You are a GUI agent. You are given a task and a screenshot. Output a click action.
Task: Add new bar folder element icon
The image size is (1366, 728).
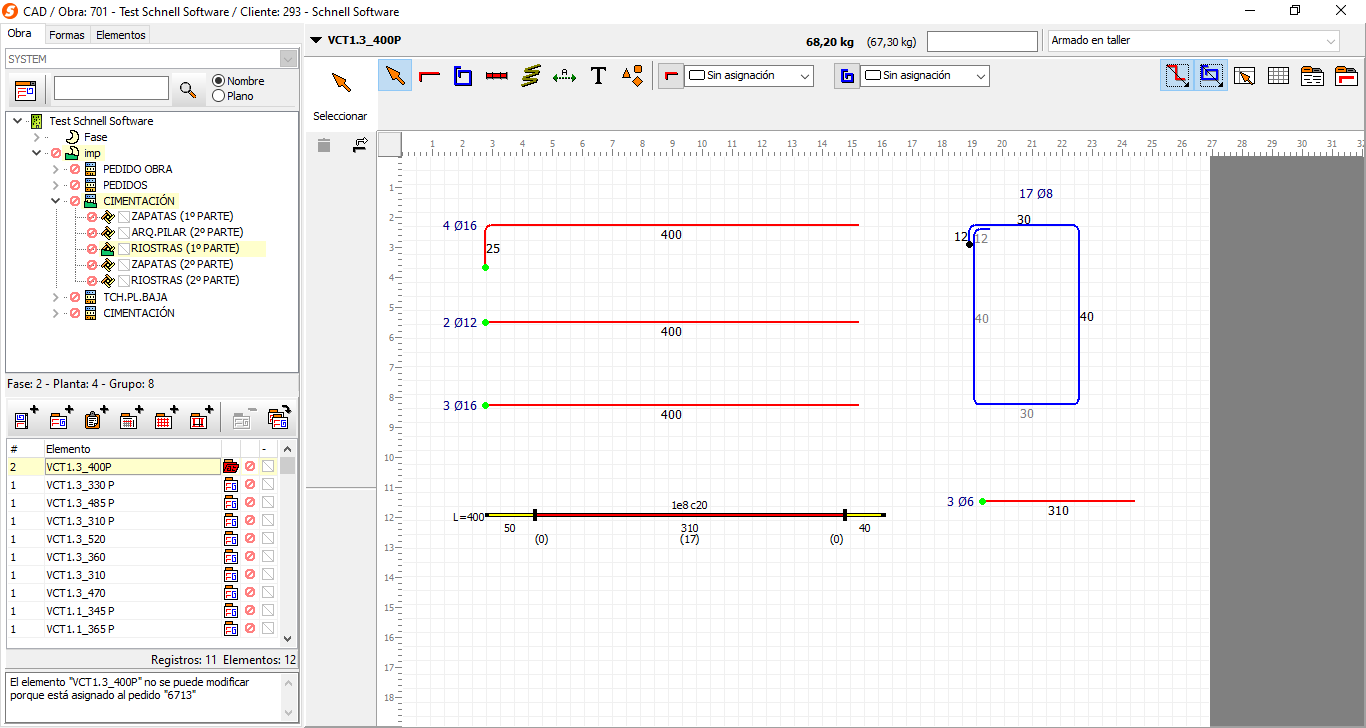coord(61,418)
